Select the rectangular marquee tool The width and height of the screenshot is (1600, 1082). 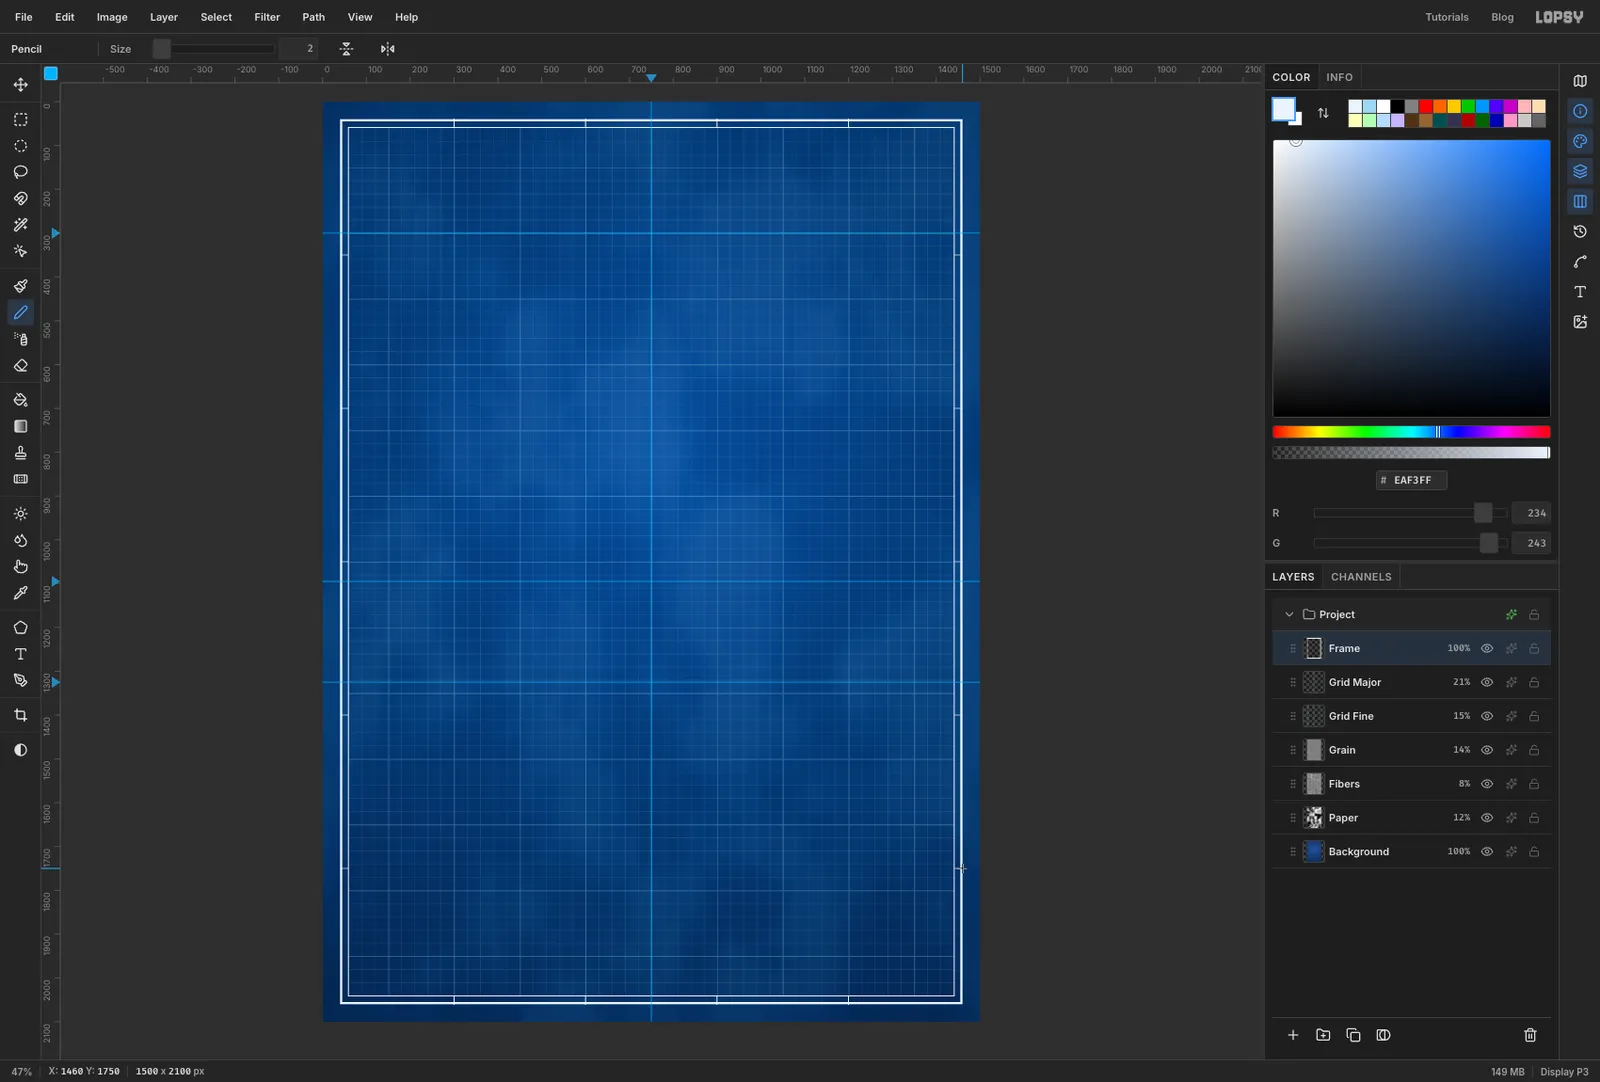(20, 119)
